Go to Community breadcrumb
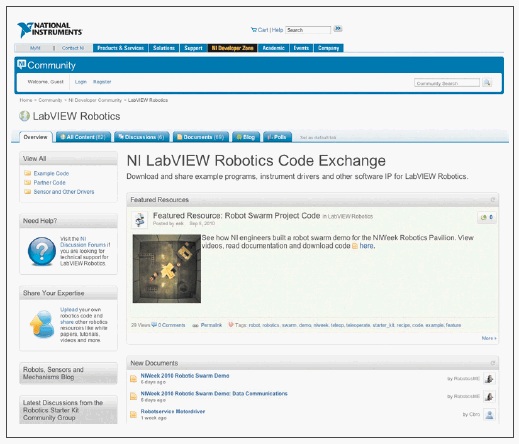 pyautogui.click(x=50, y=100)
